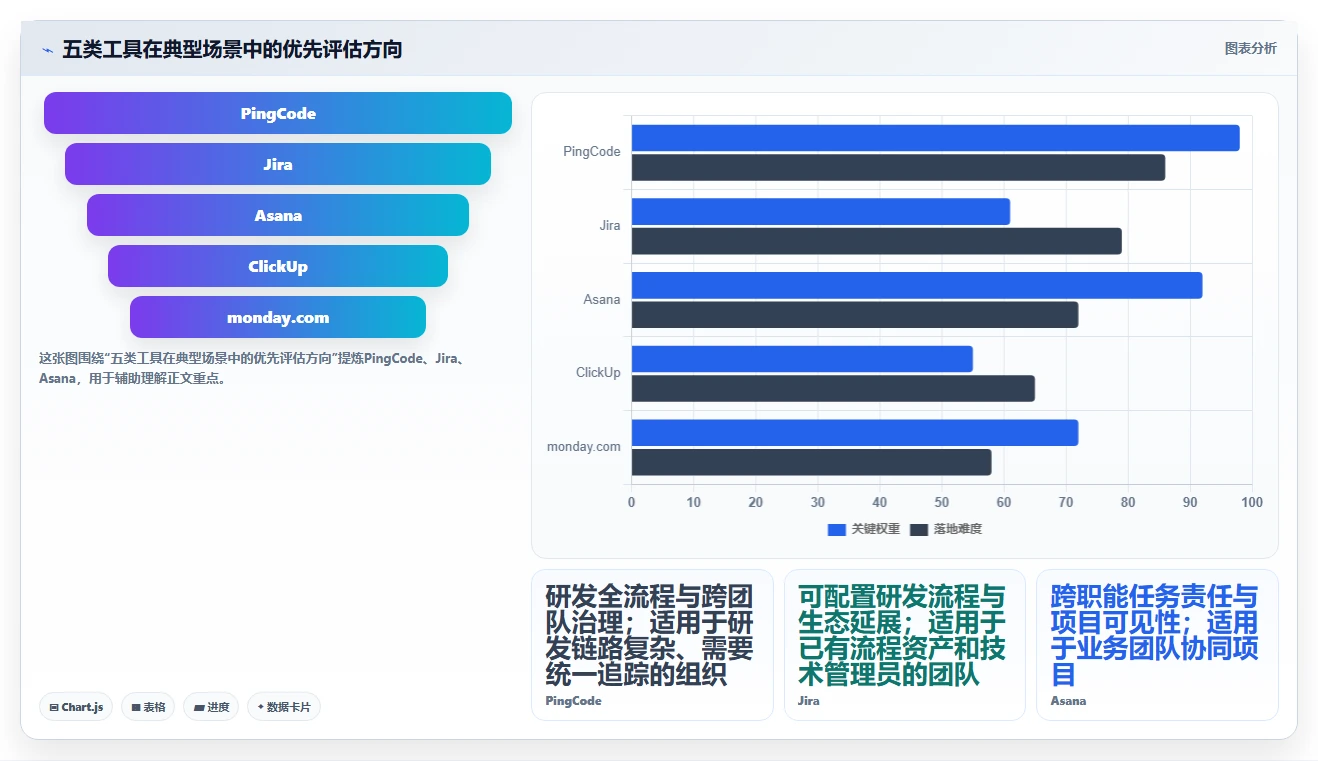Toggle the 关键权重 legend swatch

[x=837, y=529]
